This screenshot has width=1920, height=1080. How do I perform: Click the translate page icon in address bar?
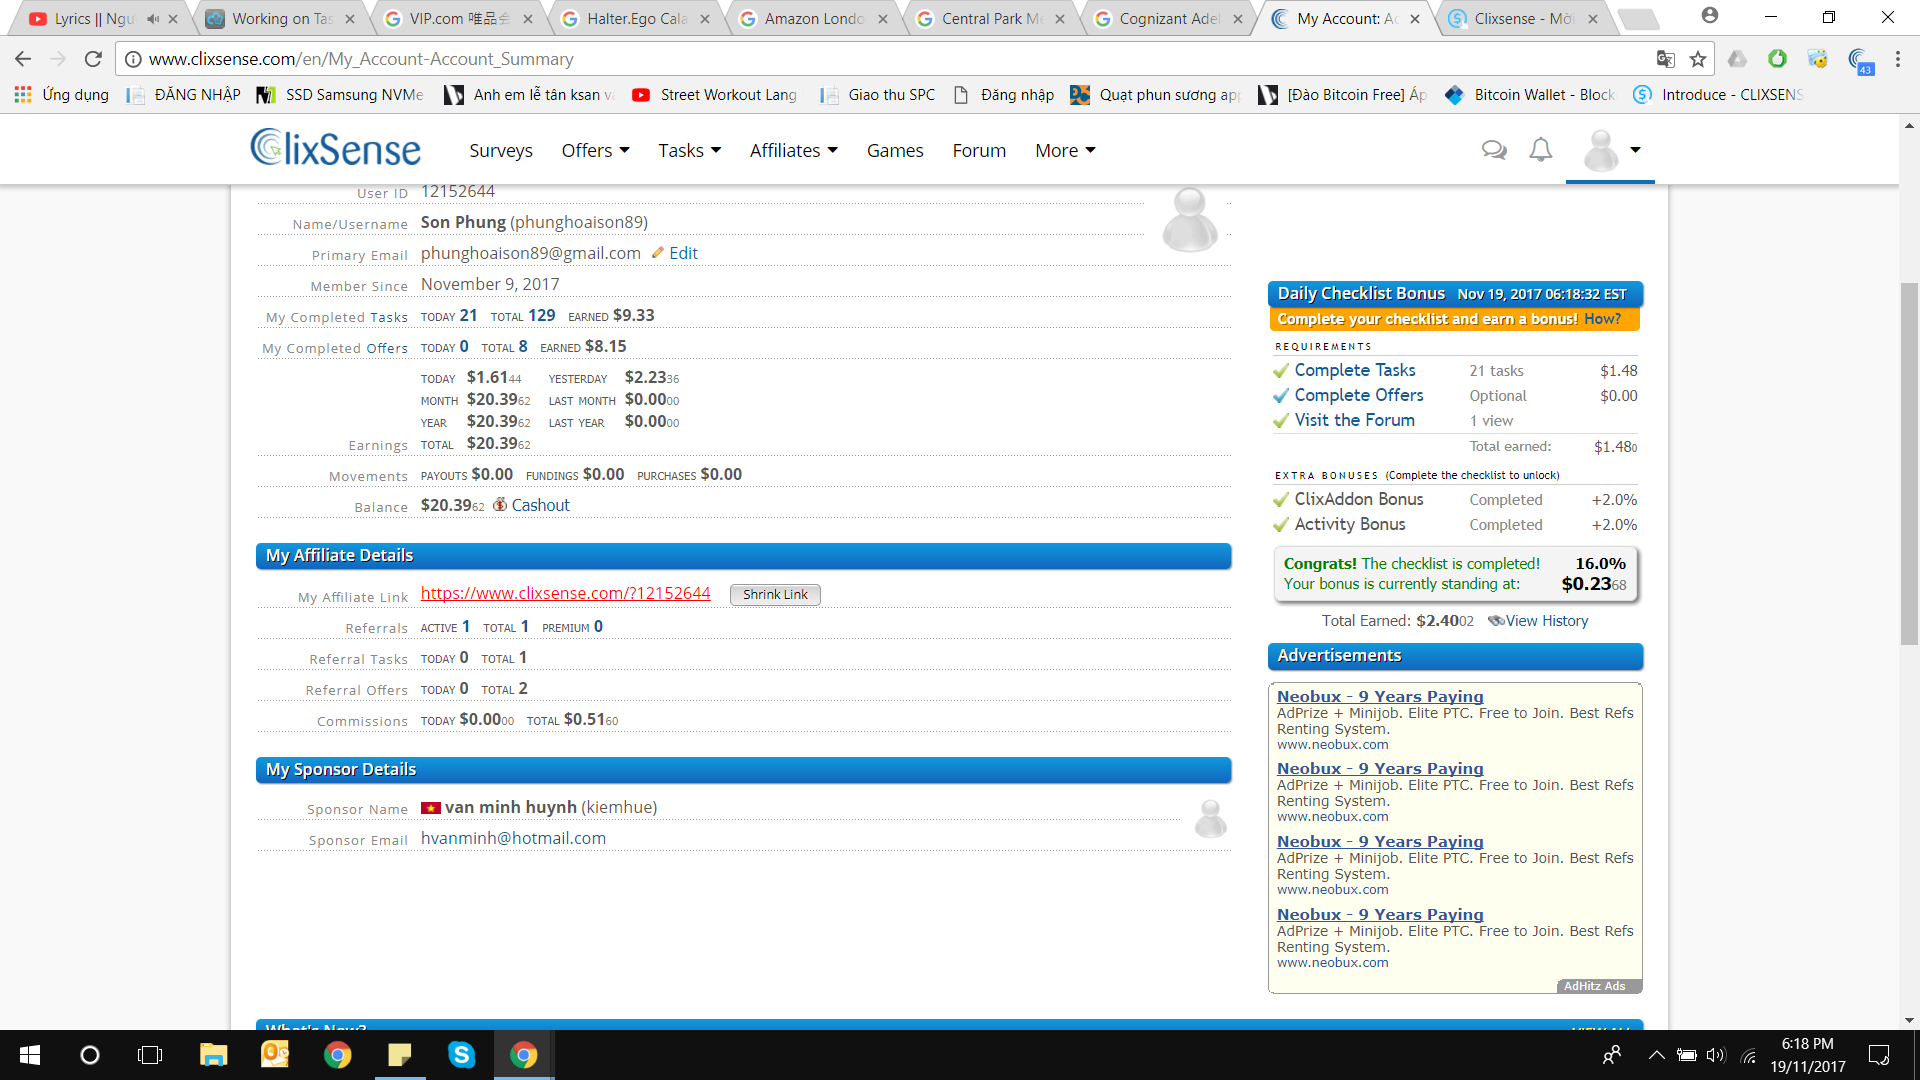pyautogui.click(x=1665, y=59)
